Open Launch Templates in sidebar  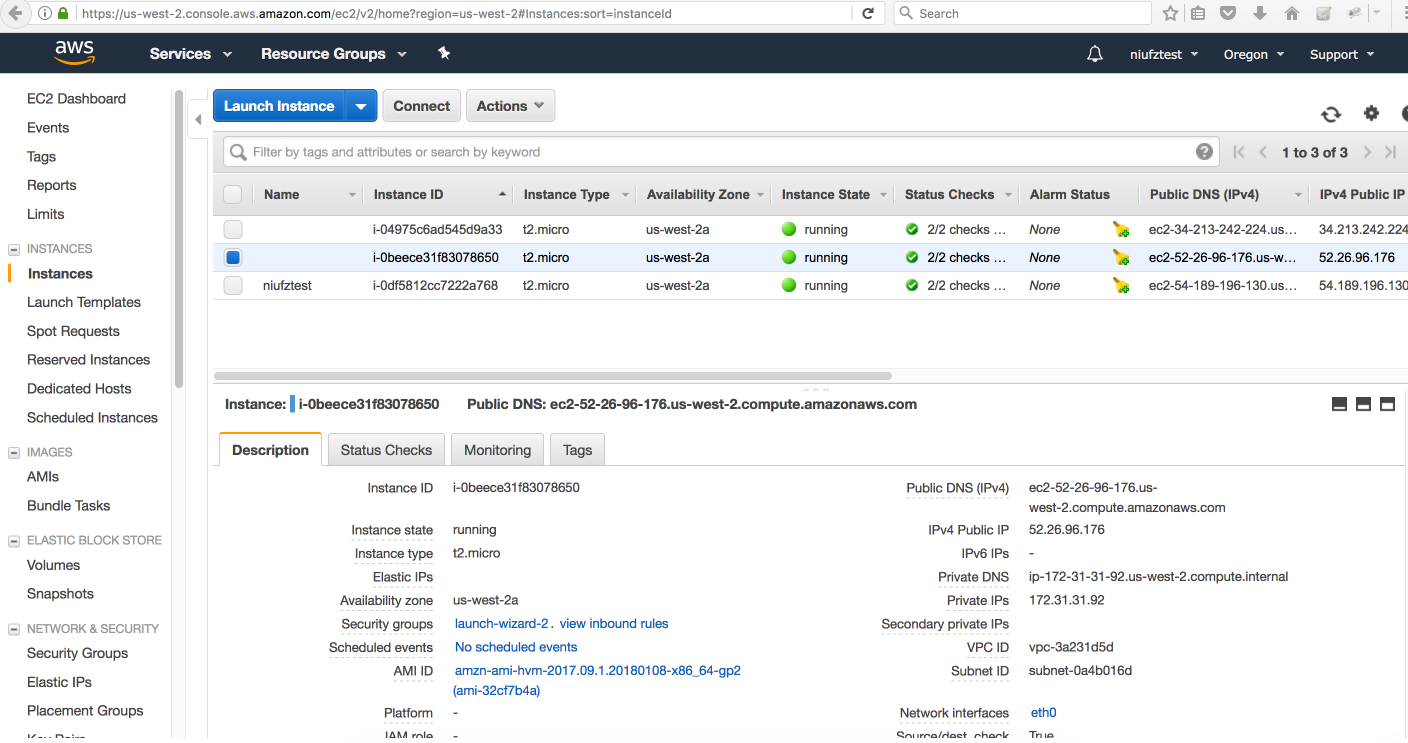coord(84,302)
